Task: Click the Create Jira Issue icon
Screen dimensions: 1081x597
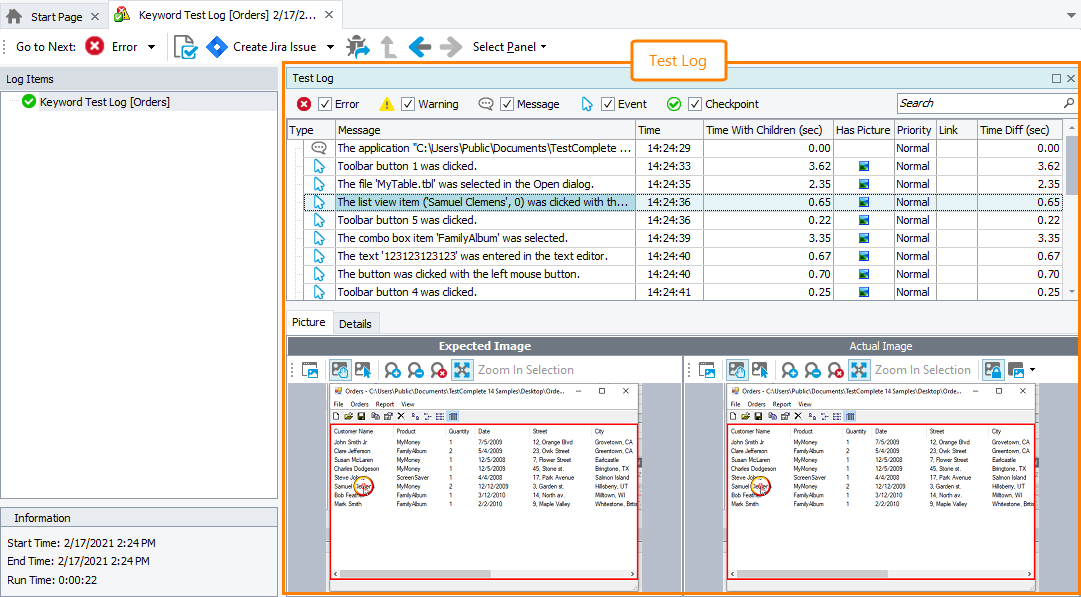Action: click(217, 47)
